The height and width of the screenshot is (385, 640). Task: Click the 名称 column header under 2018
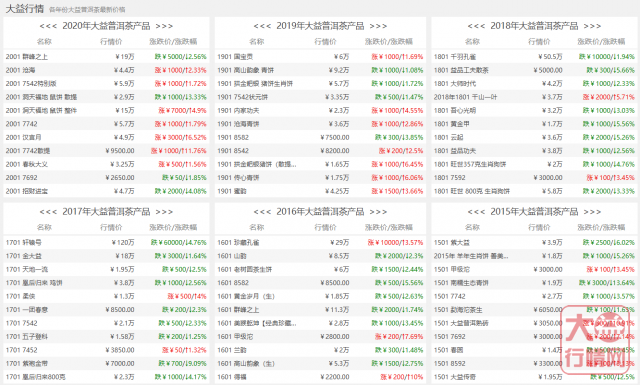point(472,42)
